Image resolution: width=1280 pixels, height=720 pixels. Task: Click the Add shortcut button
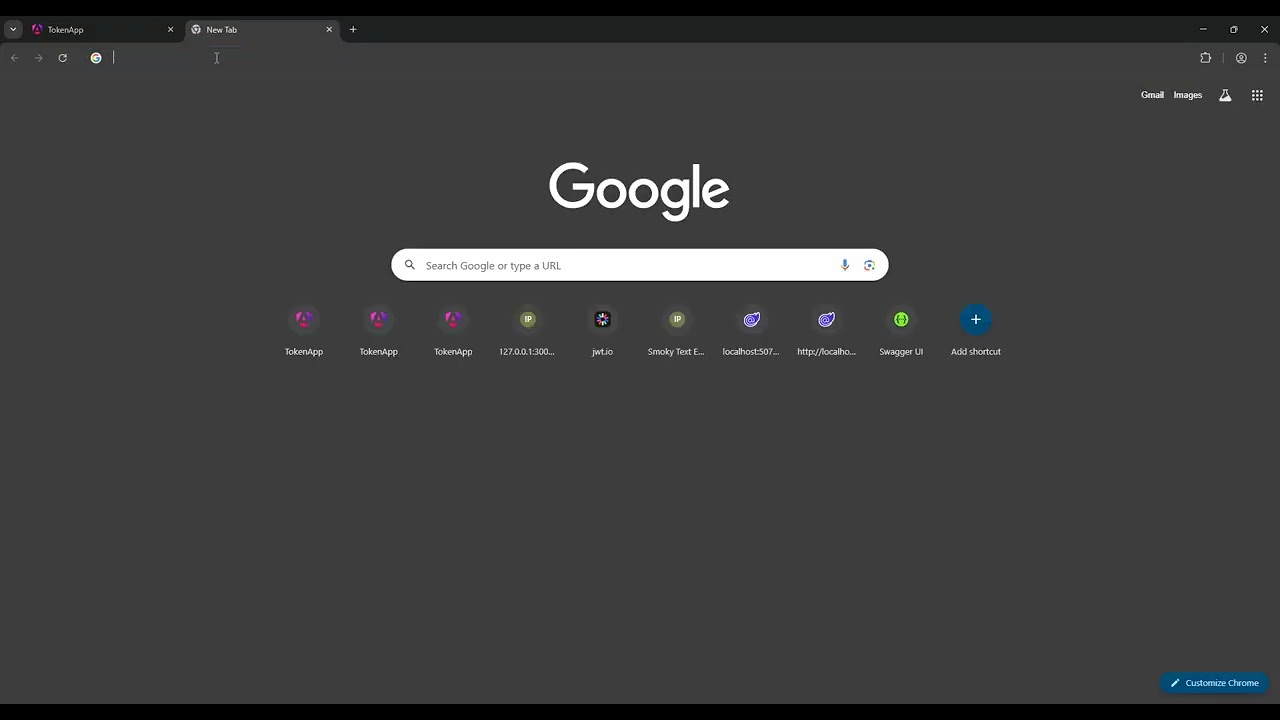click(x=976, y=331)
